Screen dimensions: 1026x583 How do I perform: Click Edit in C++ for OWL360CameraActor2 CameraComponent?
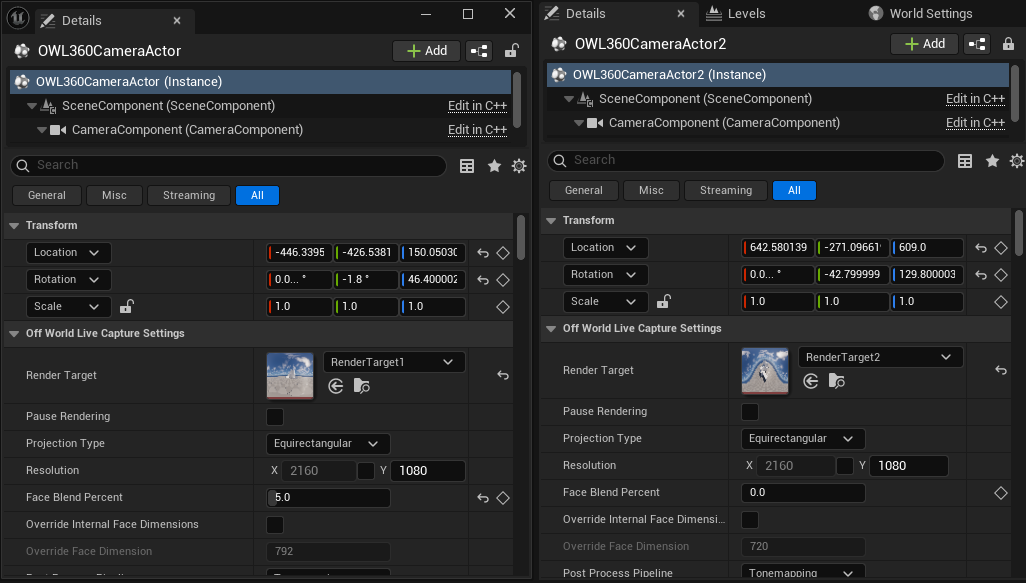[x=975, y=123]
